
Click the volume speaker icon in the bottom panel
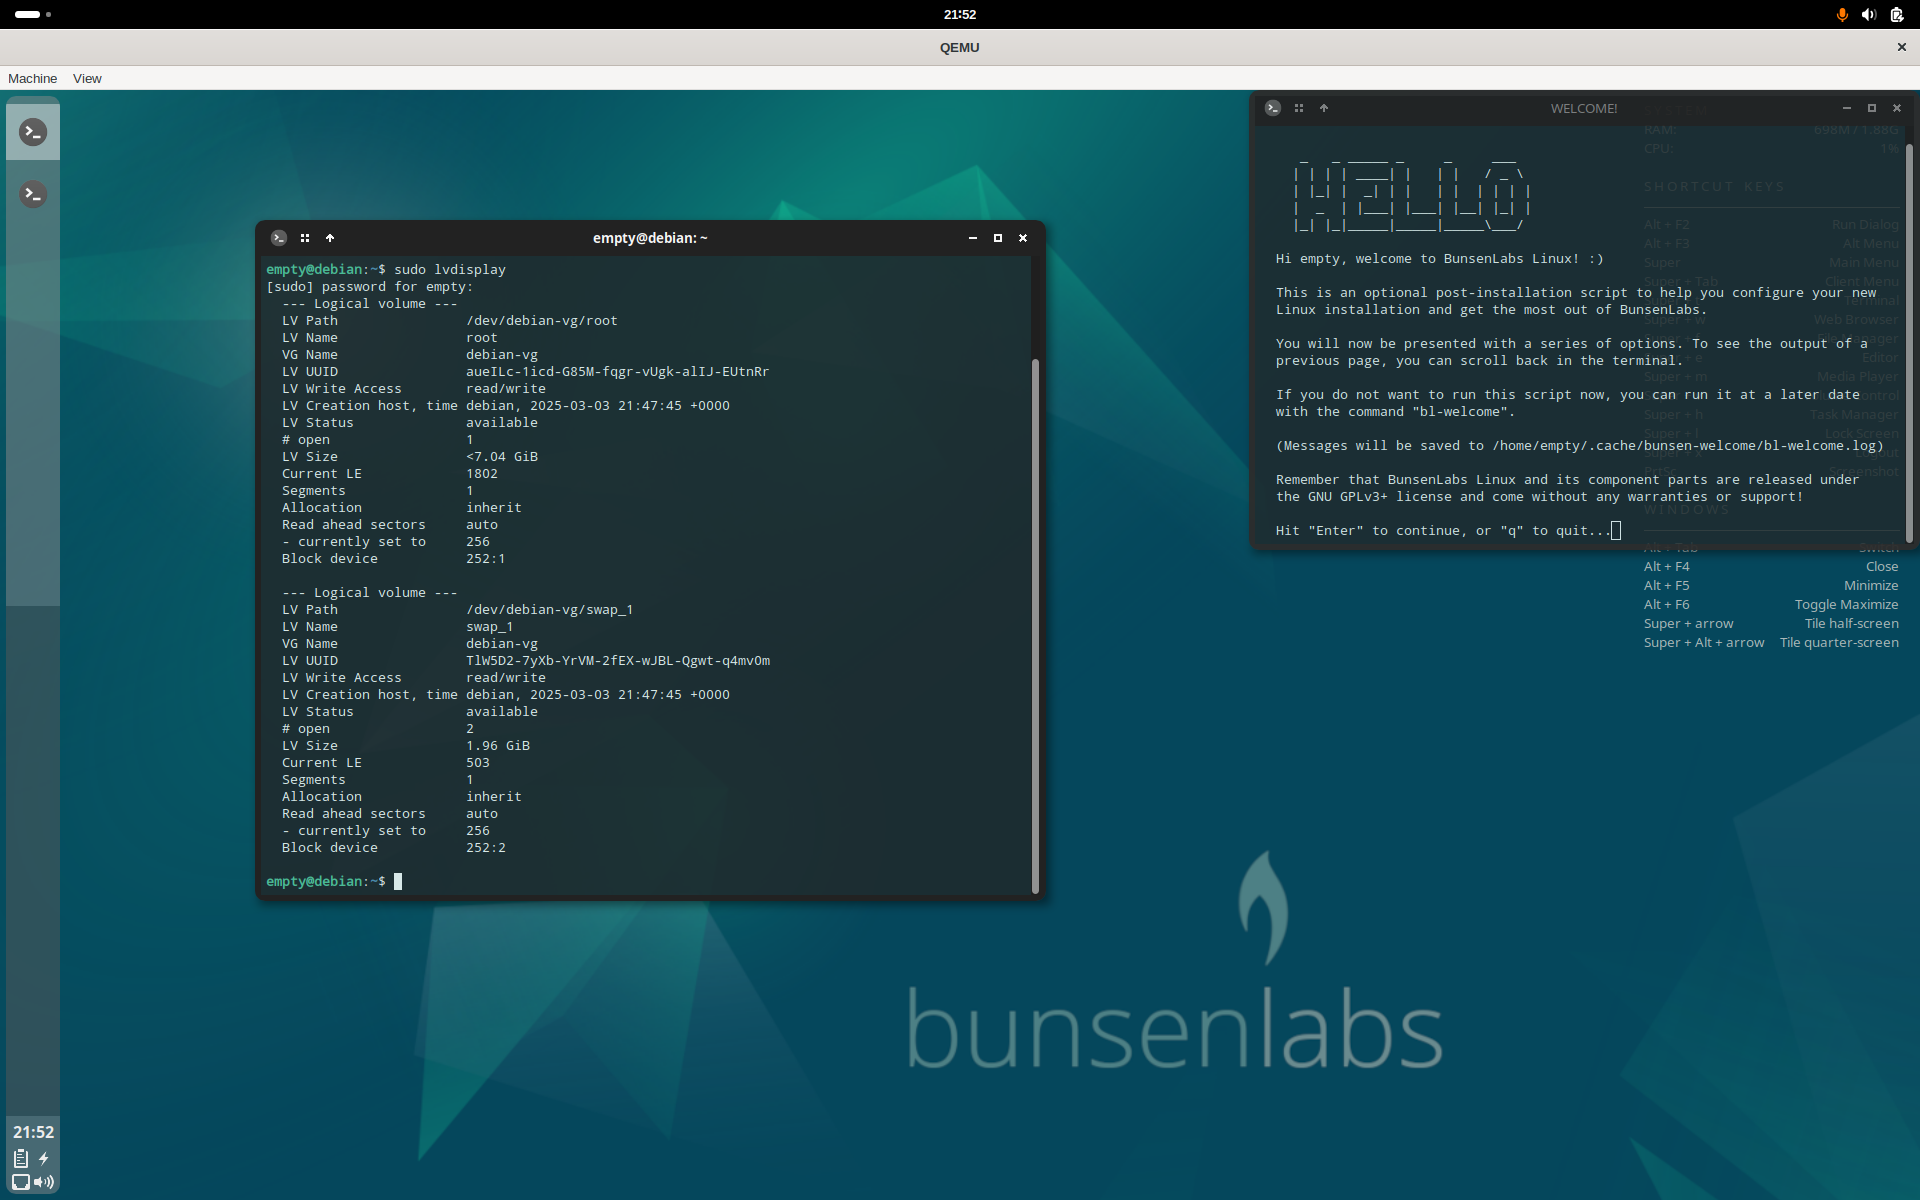click(44, 1182)
